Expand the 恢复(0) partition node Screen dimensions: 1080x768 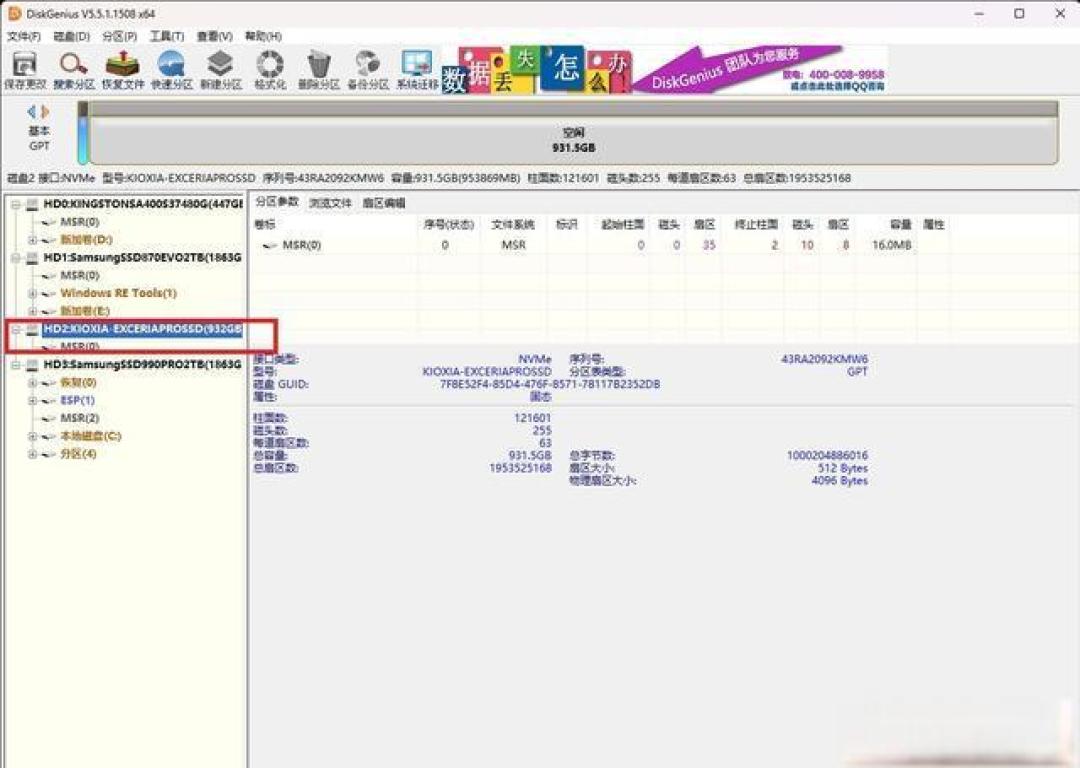coord(32,383)
